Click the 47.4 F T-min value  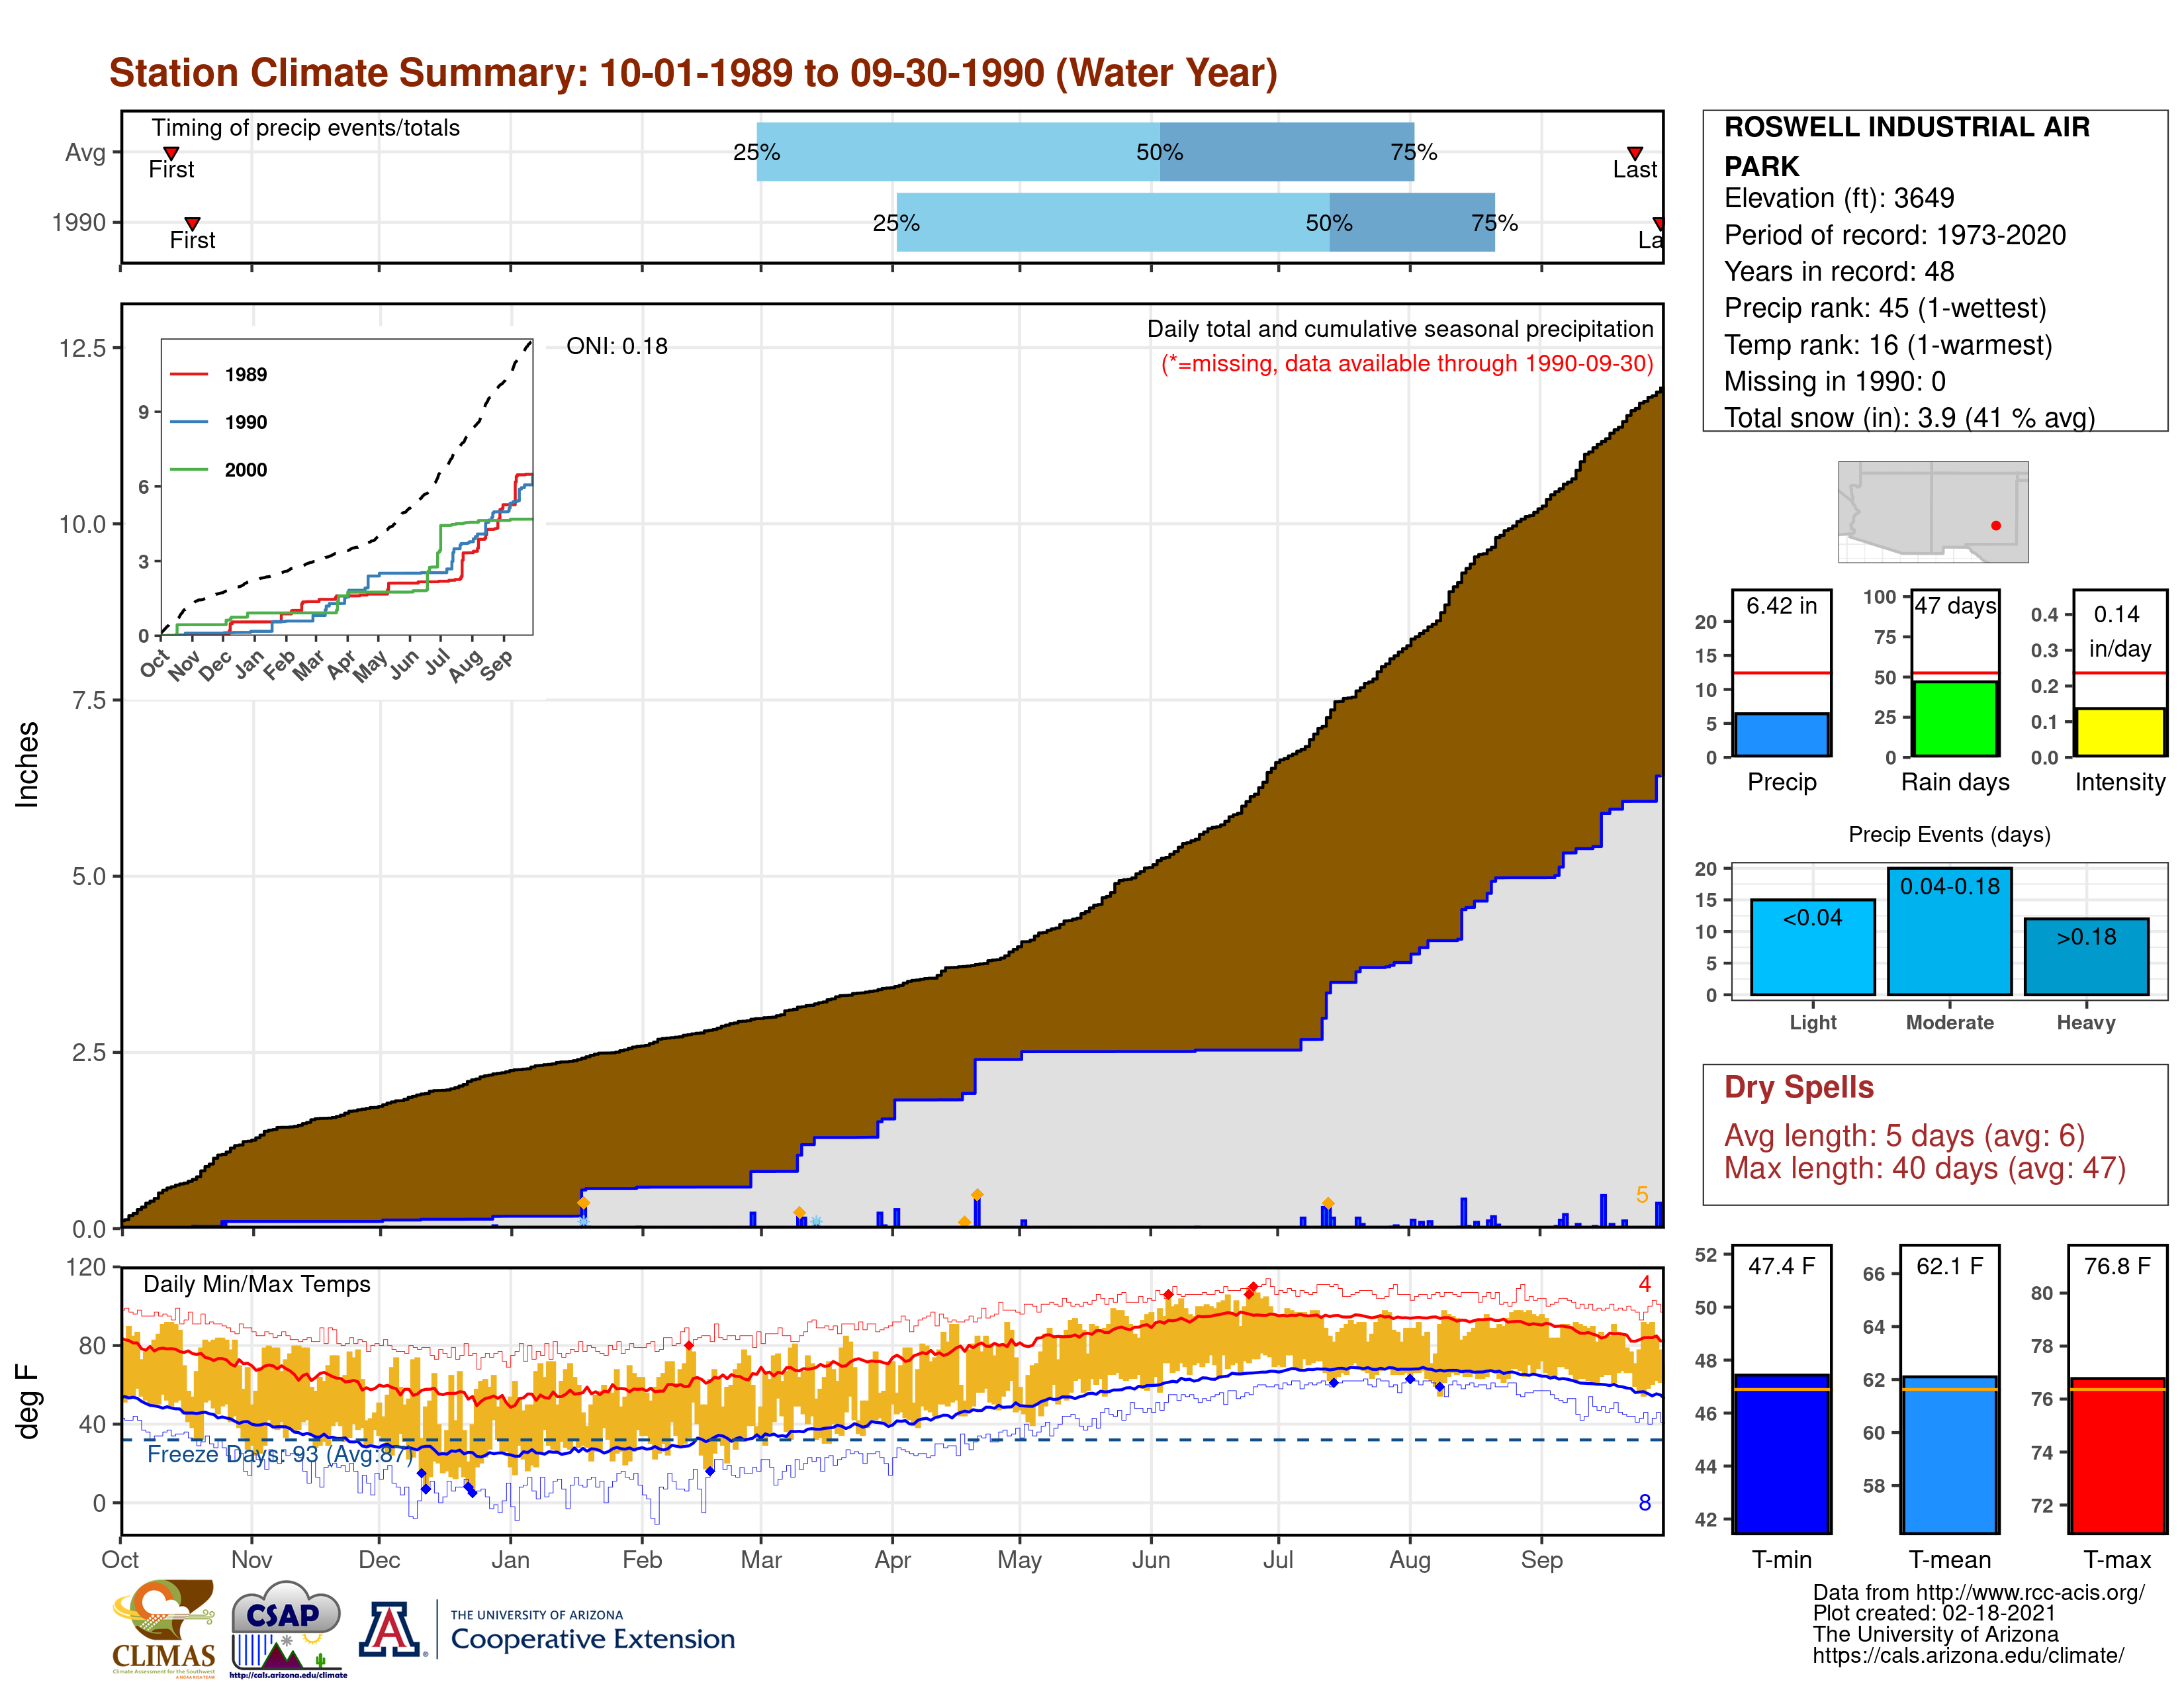click(x=1782, y=1266)
